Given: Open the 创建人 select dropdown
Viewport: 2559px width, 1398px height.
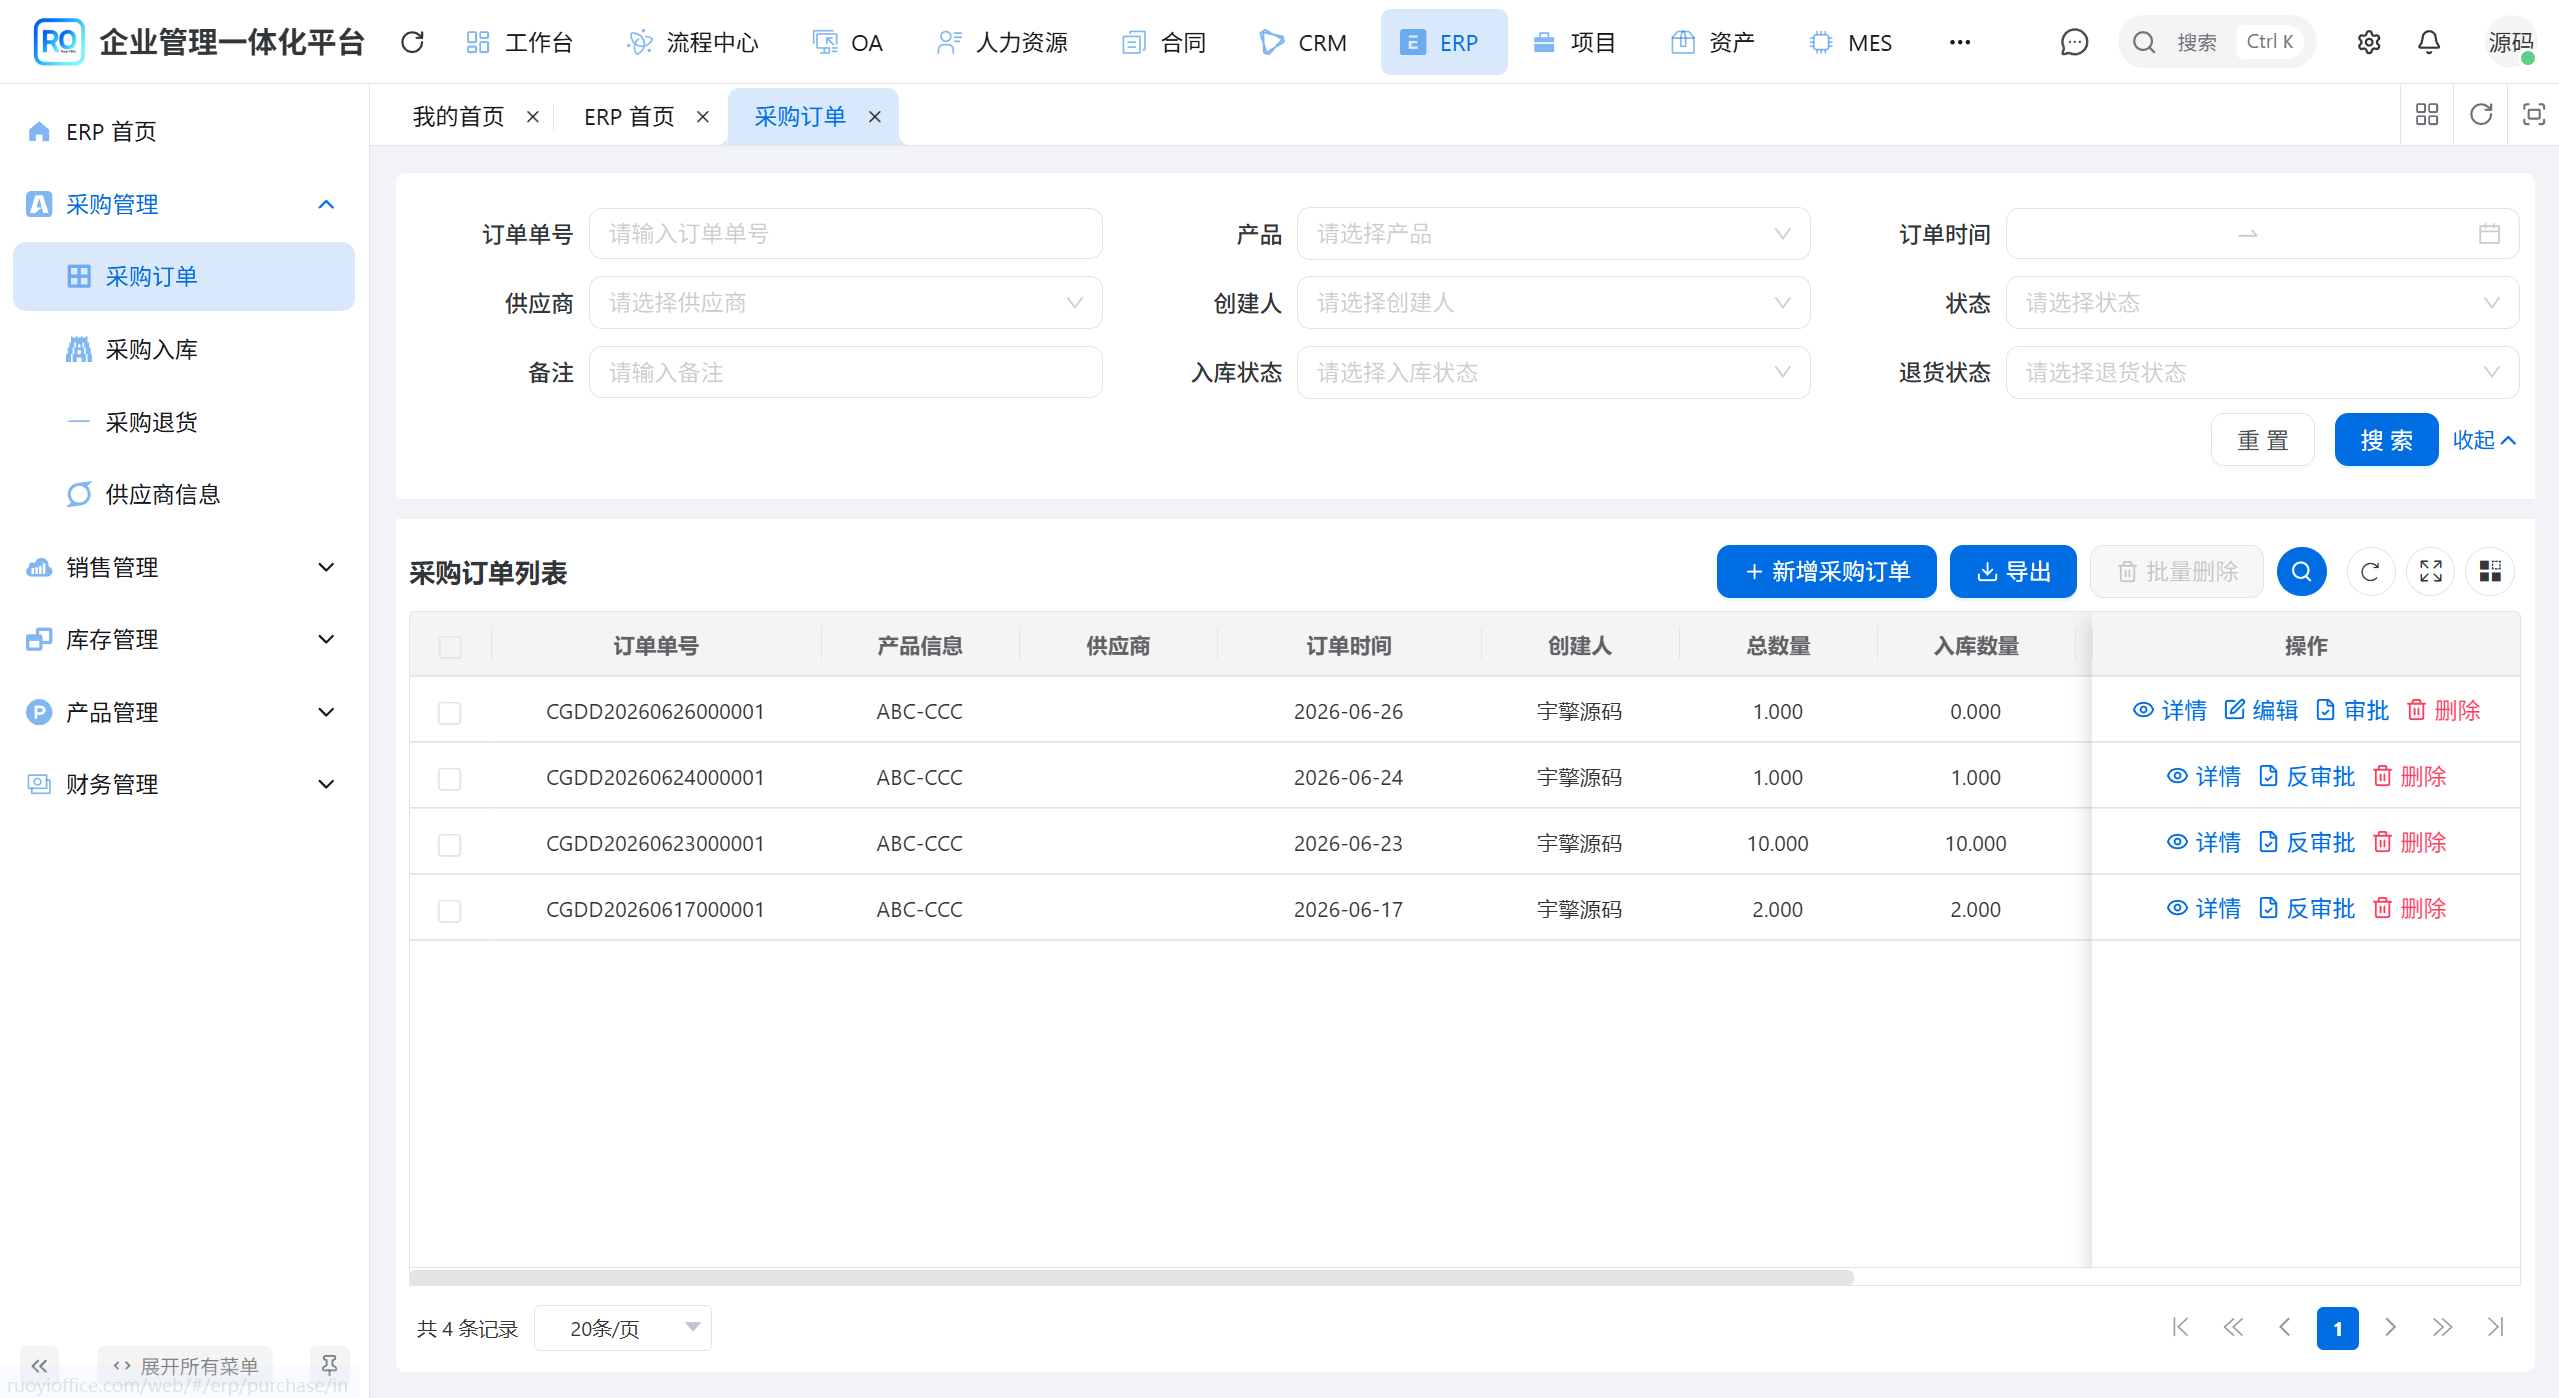Looking at the screenshot, I should pos(1553,303).
